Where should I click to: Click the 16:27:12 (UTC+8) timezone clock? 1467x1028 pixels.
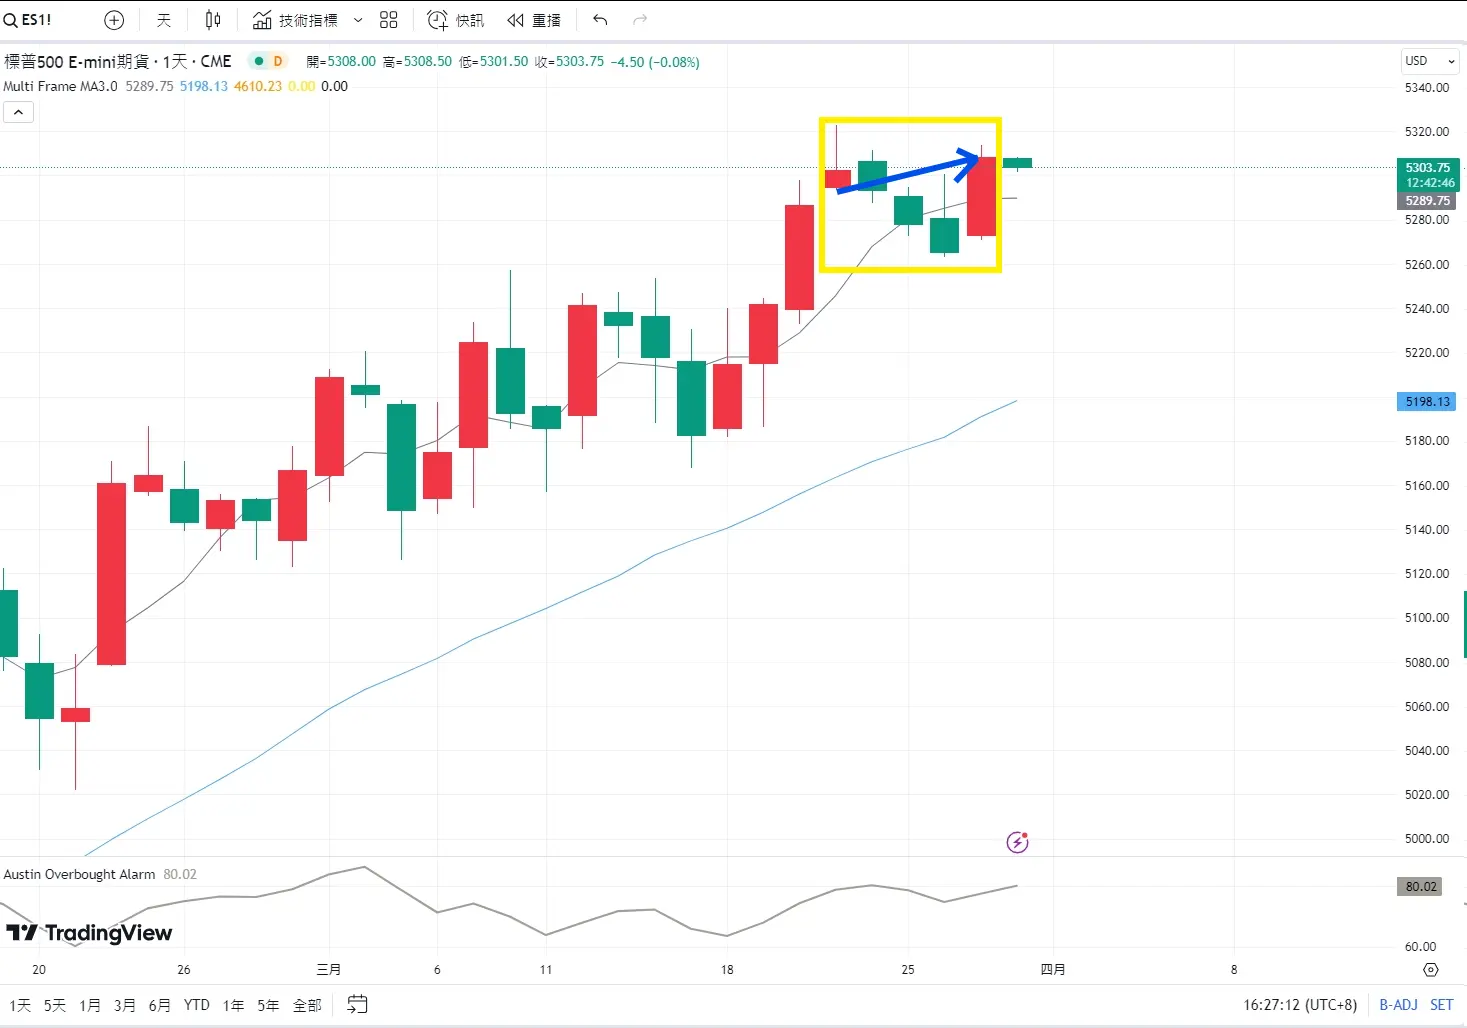tap(1300, 1005)
